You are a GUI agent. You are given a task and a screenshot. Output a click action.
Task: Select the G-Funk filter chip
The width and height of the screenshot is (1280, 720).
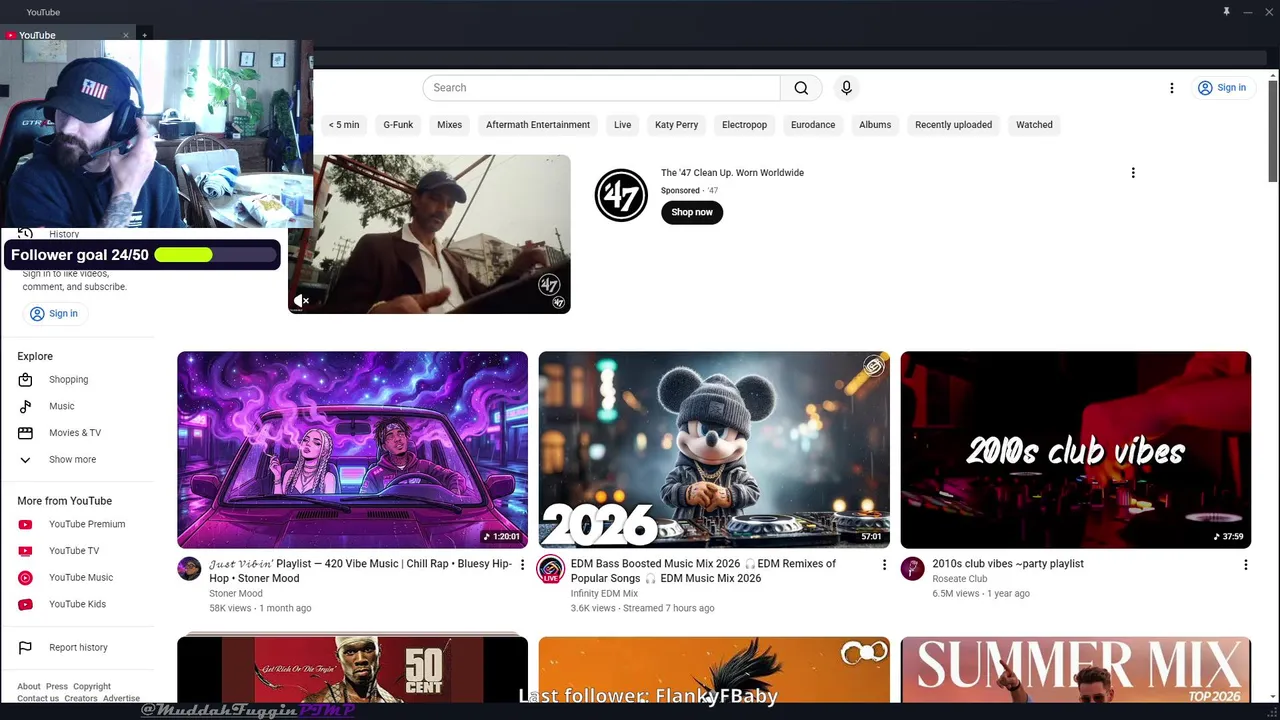398,125
